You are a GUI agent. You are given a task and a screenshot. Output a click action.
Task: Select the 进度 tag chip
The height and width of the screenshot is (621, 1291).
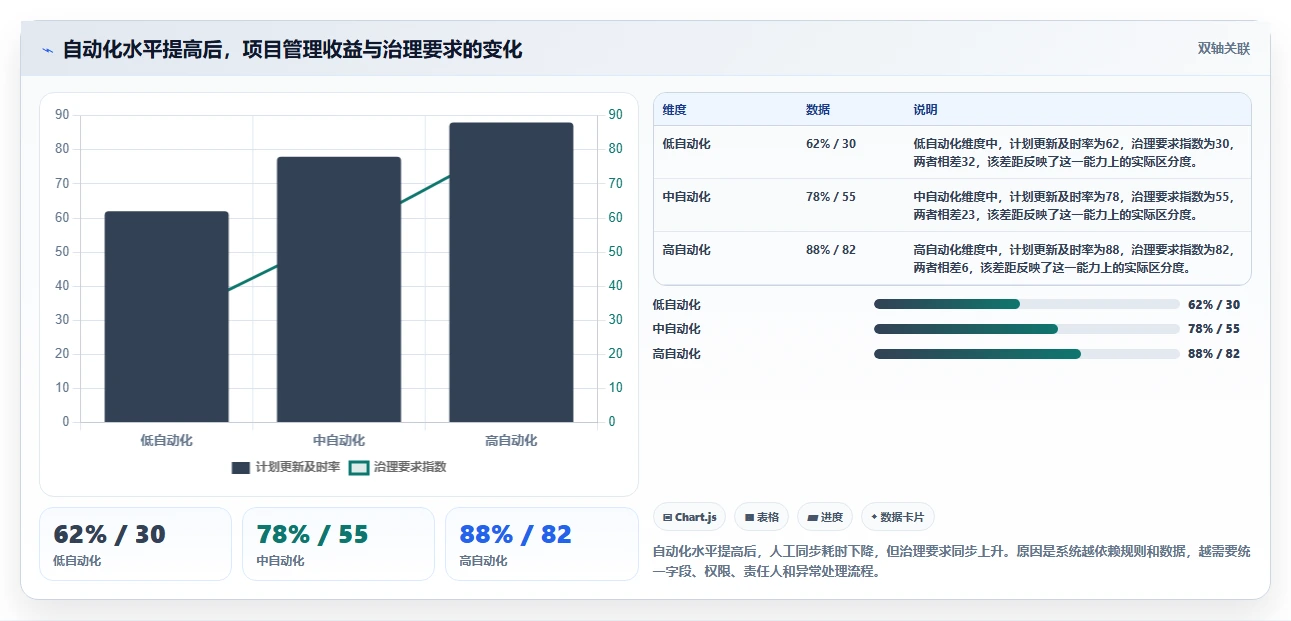pos(825,517)
